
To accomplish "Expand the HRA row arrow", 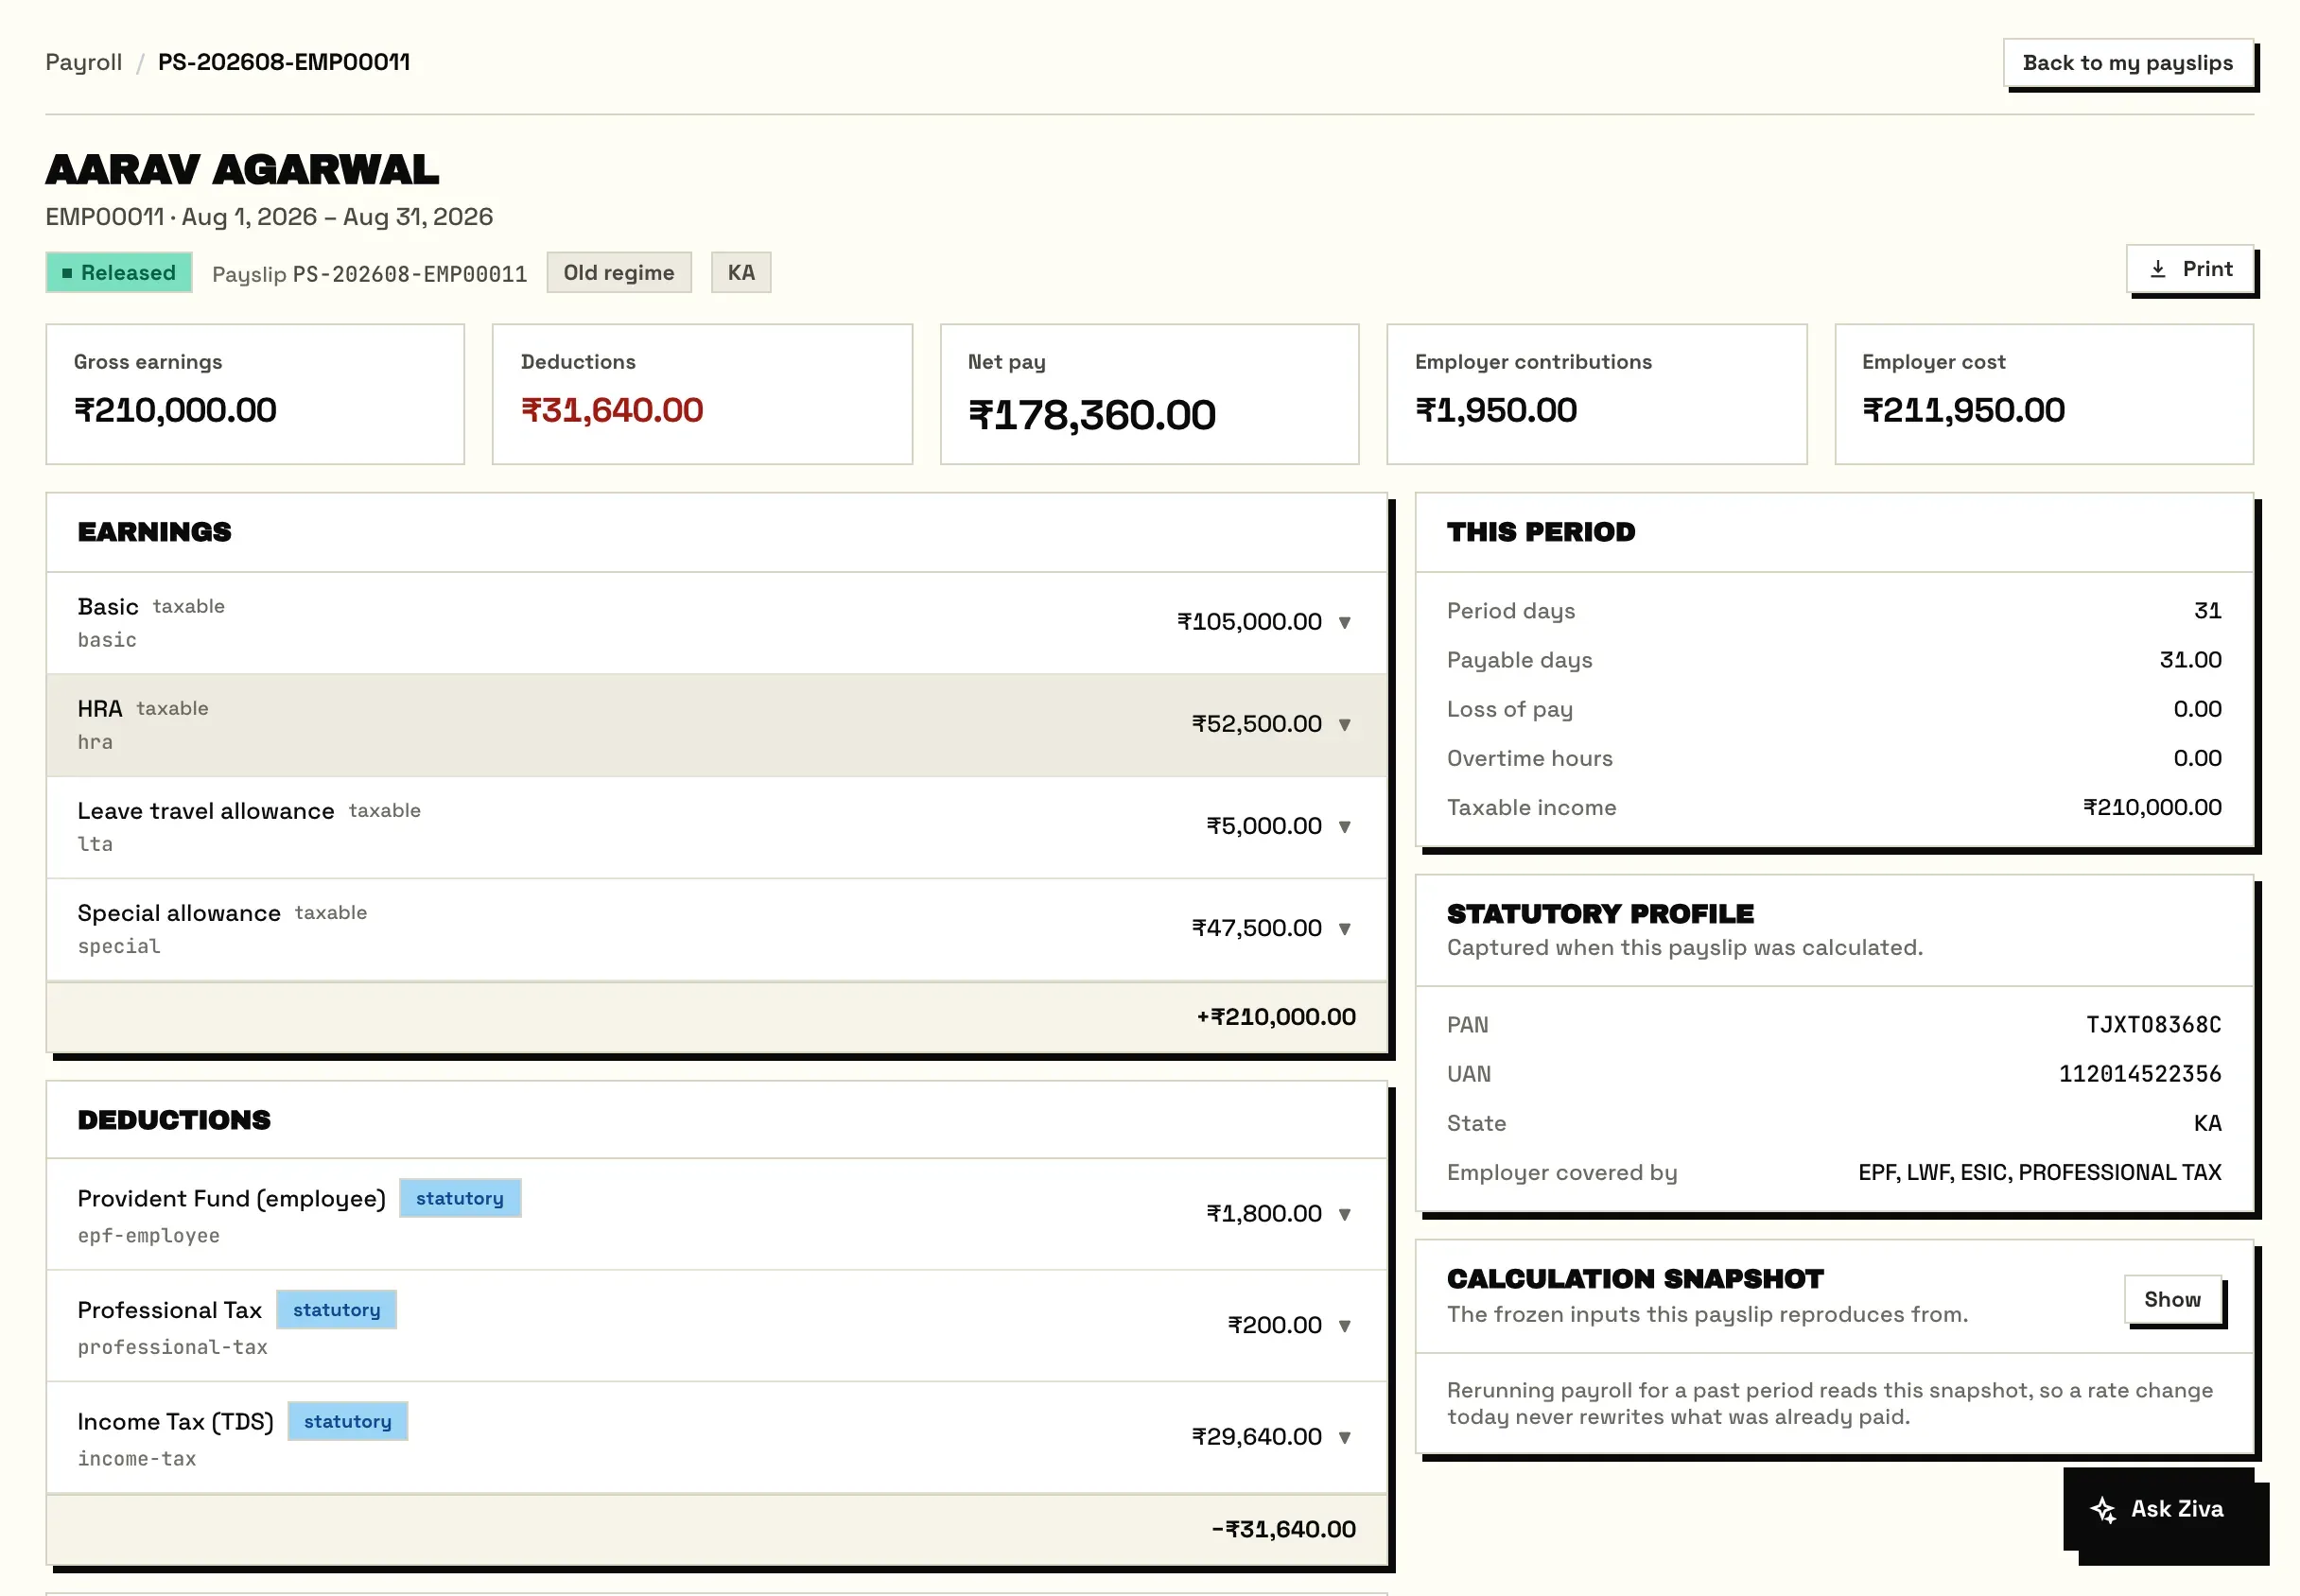I will pyautogui.click(x=1345, y=724).
